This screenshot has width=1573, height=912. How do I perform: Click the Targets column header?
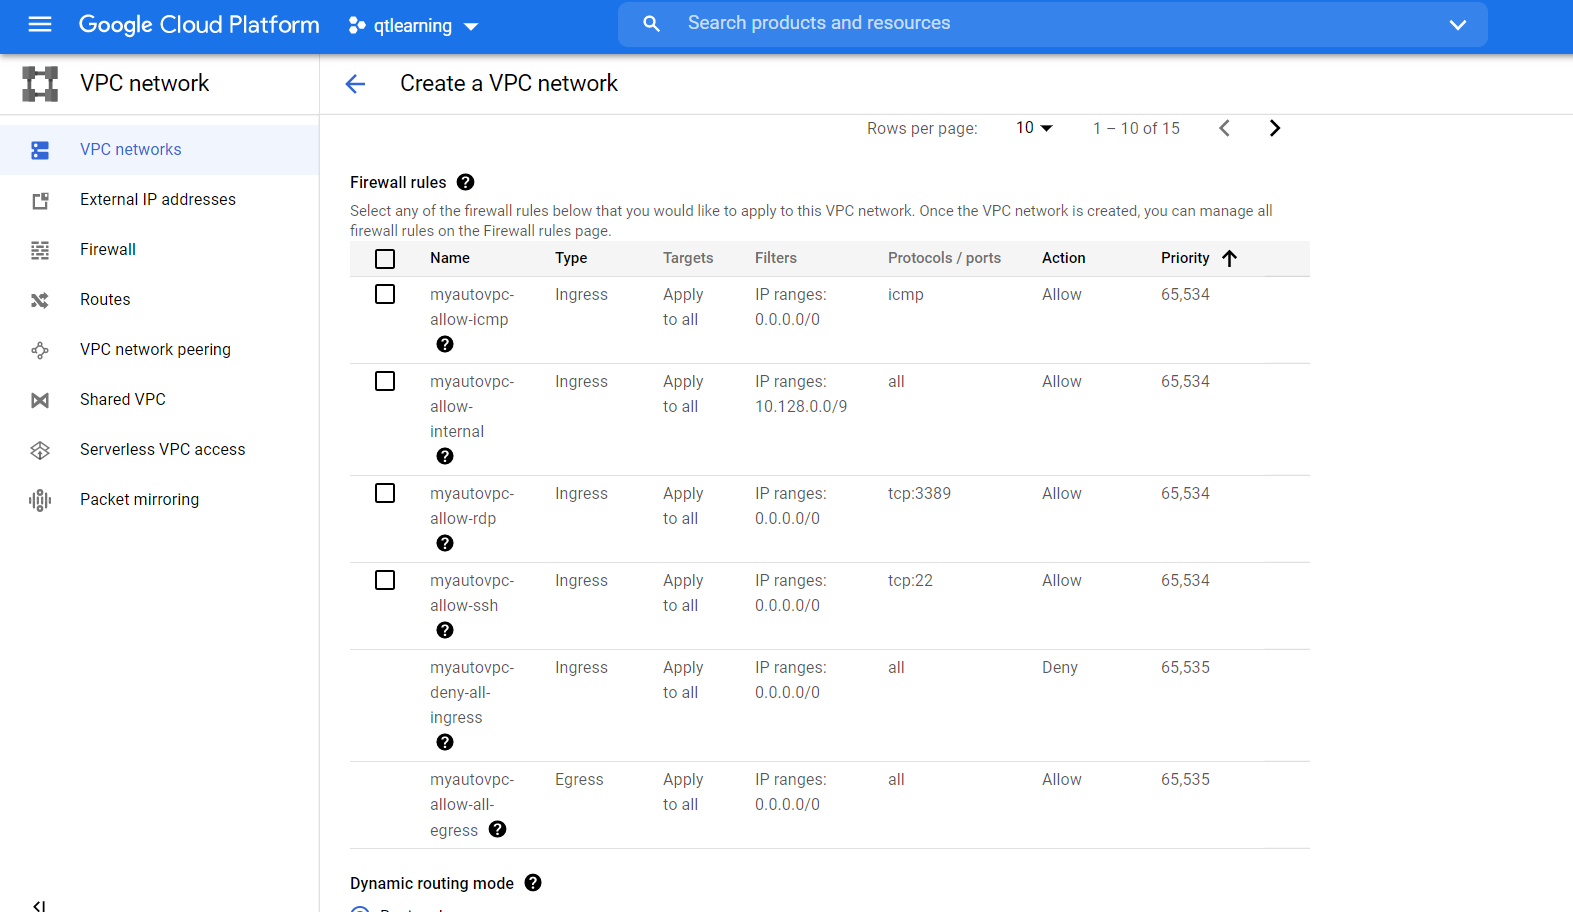click(688, 258)
